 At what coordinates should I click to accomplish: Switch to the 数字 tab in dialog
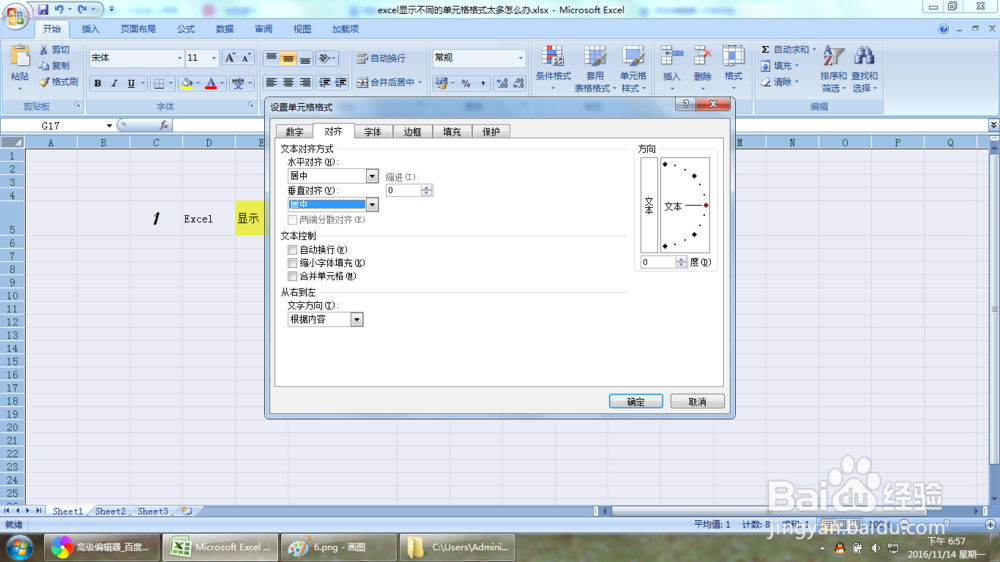pos(294,132)
